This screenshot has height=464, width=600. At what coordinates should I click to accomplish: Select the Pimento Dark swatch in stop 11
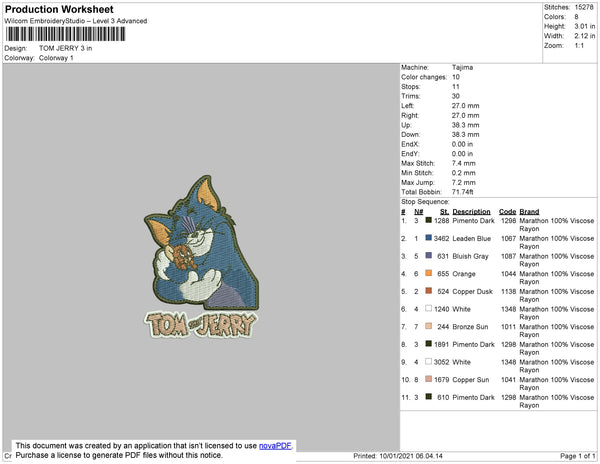click(429, 397)
